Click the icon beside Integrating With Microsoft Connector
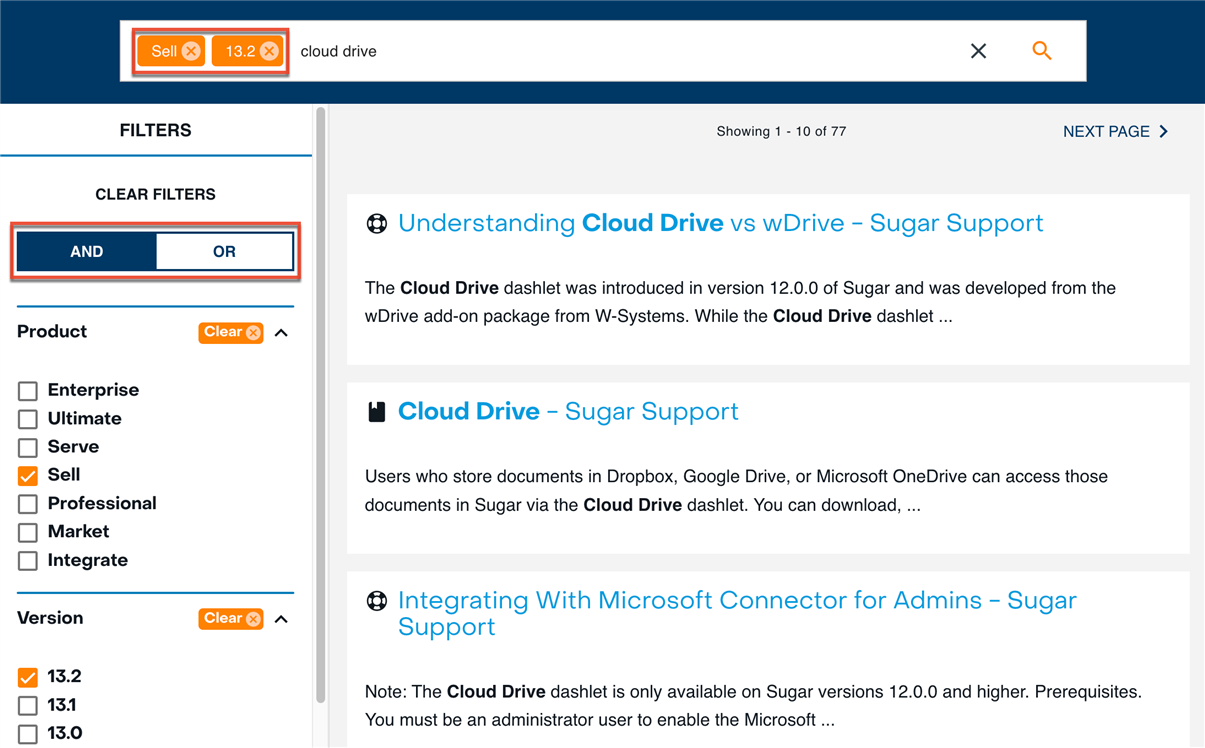The height and width of the screenshot is (748, 1205). coord(377,601)
